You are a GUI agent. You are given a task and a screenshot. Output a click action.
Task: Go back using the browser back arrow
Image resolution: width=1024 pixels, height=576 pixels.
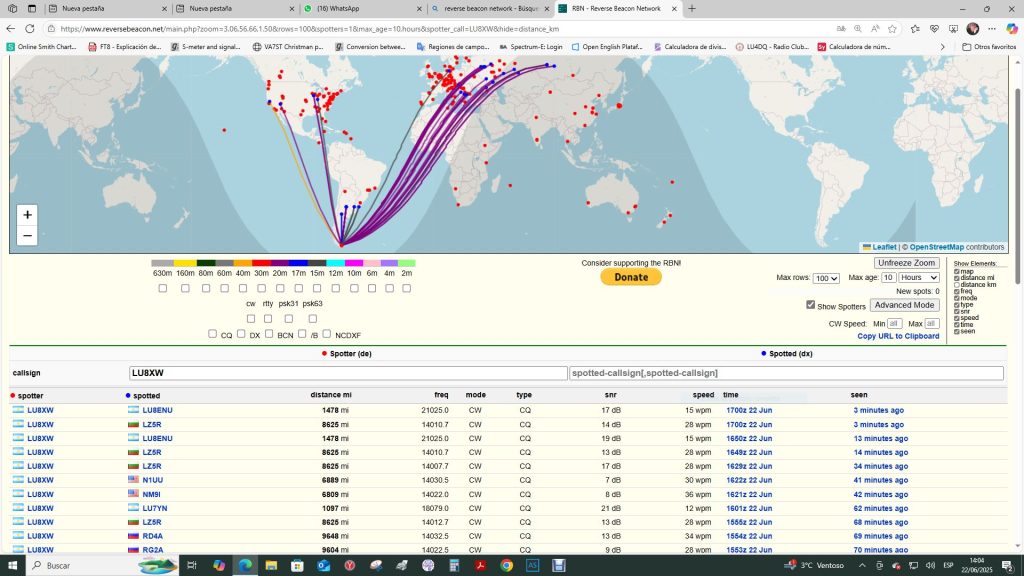pos(10,29)
